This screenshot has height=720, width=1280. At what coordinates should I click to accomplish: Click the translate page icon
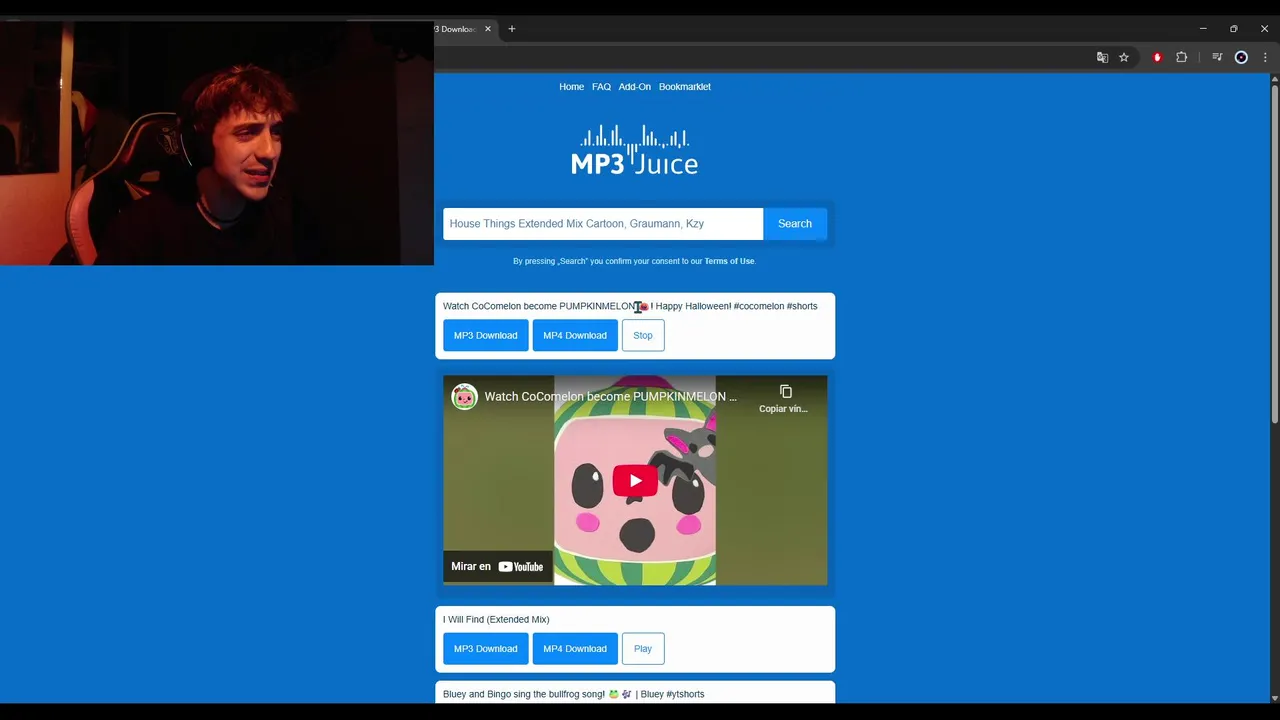click(1102, 57)
